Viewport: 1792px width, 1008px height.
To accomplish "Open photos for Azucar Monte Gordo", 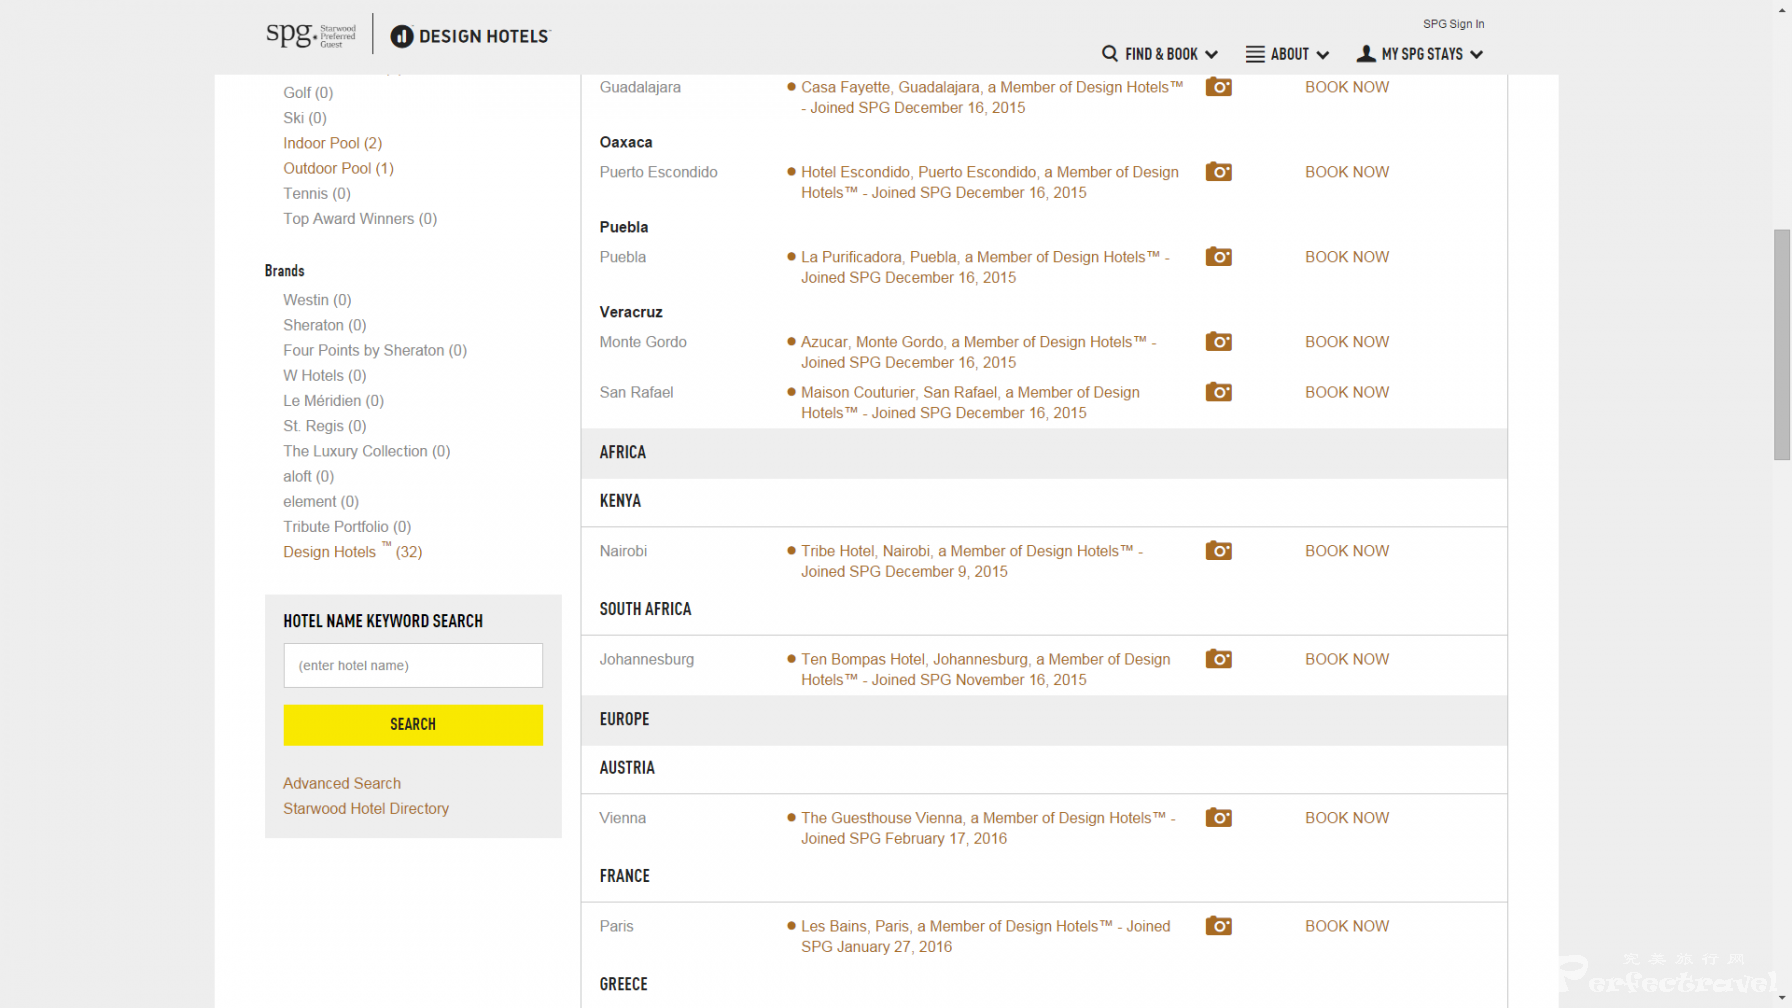I will (x=1218, y=342).
